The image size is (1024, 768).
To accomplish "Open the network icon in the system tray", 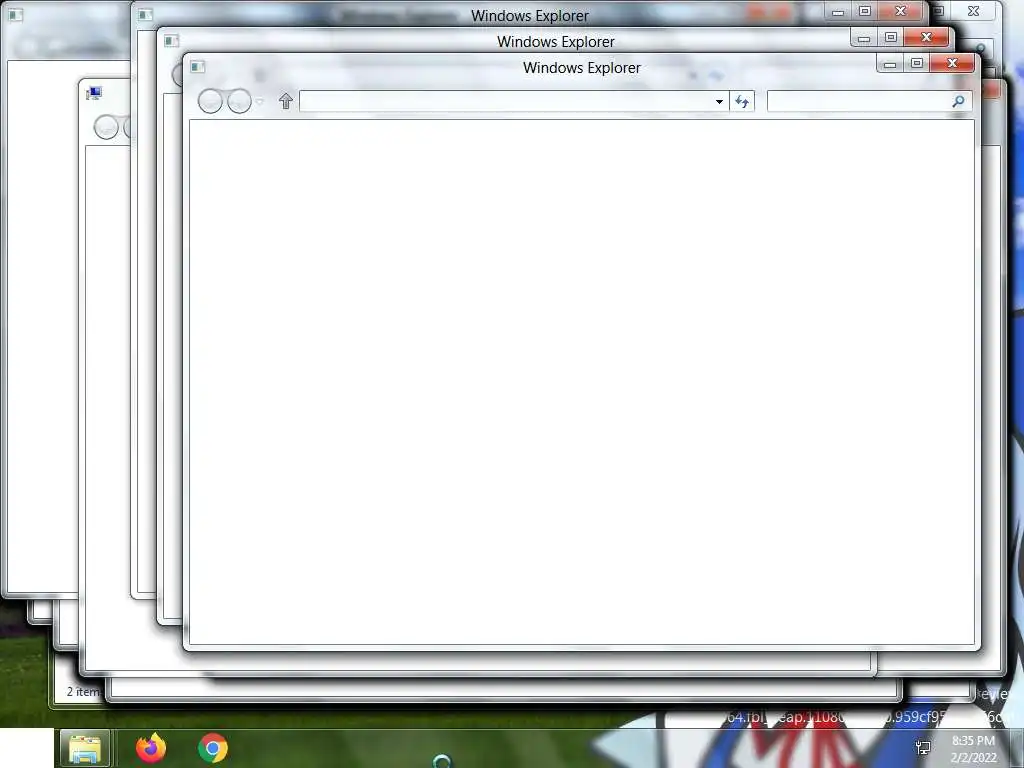I will point(923,748).
